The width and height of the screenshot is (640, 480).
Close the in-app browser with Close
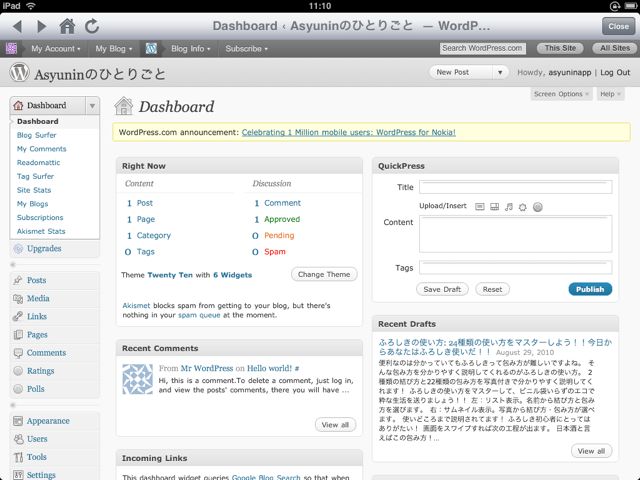pyautogui.click(x=618, y=26)
